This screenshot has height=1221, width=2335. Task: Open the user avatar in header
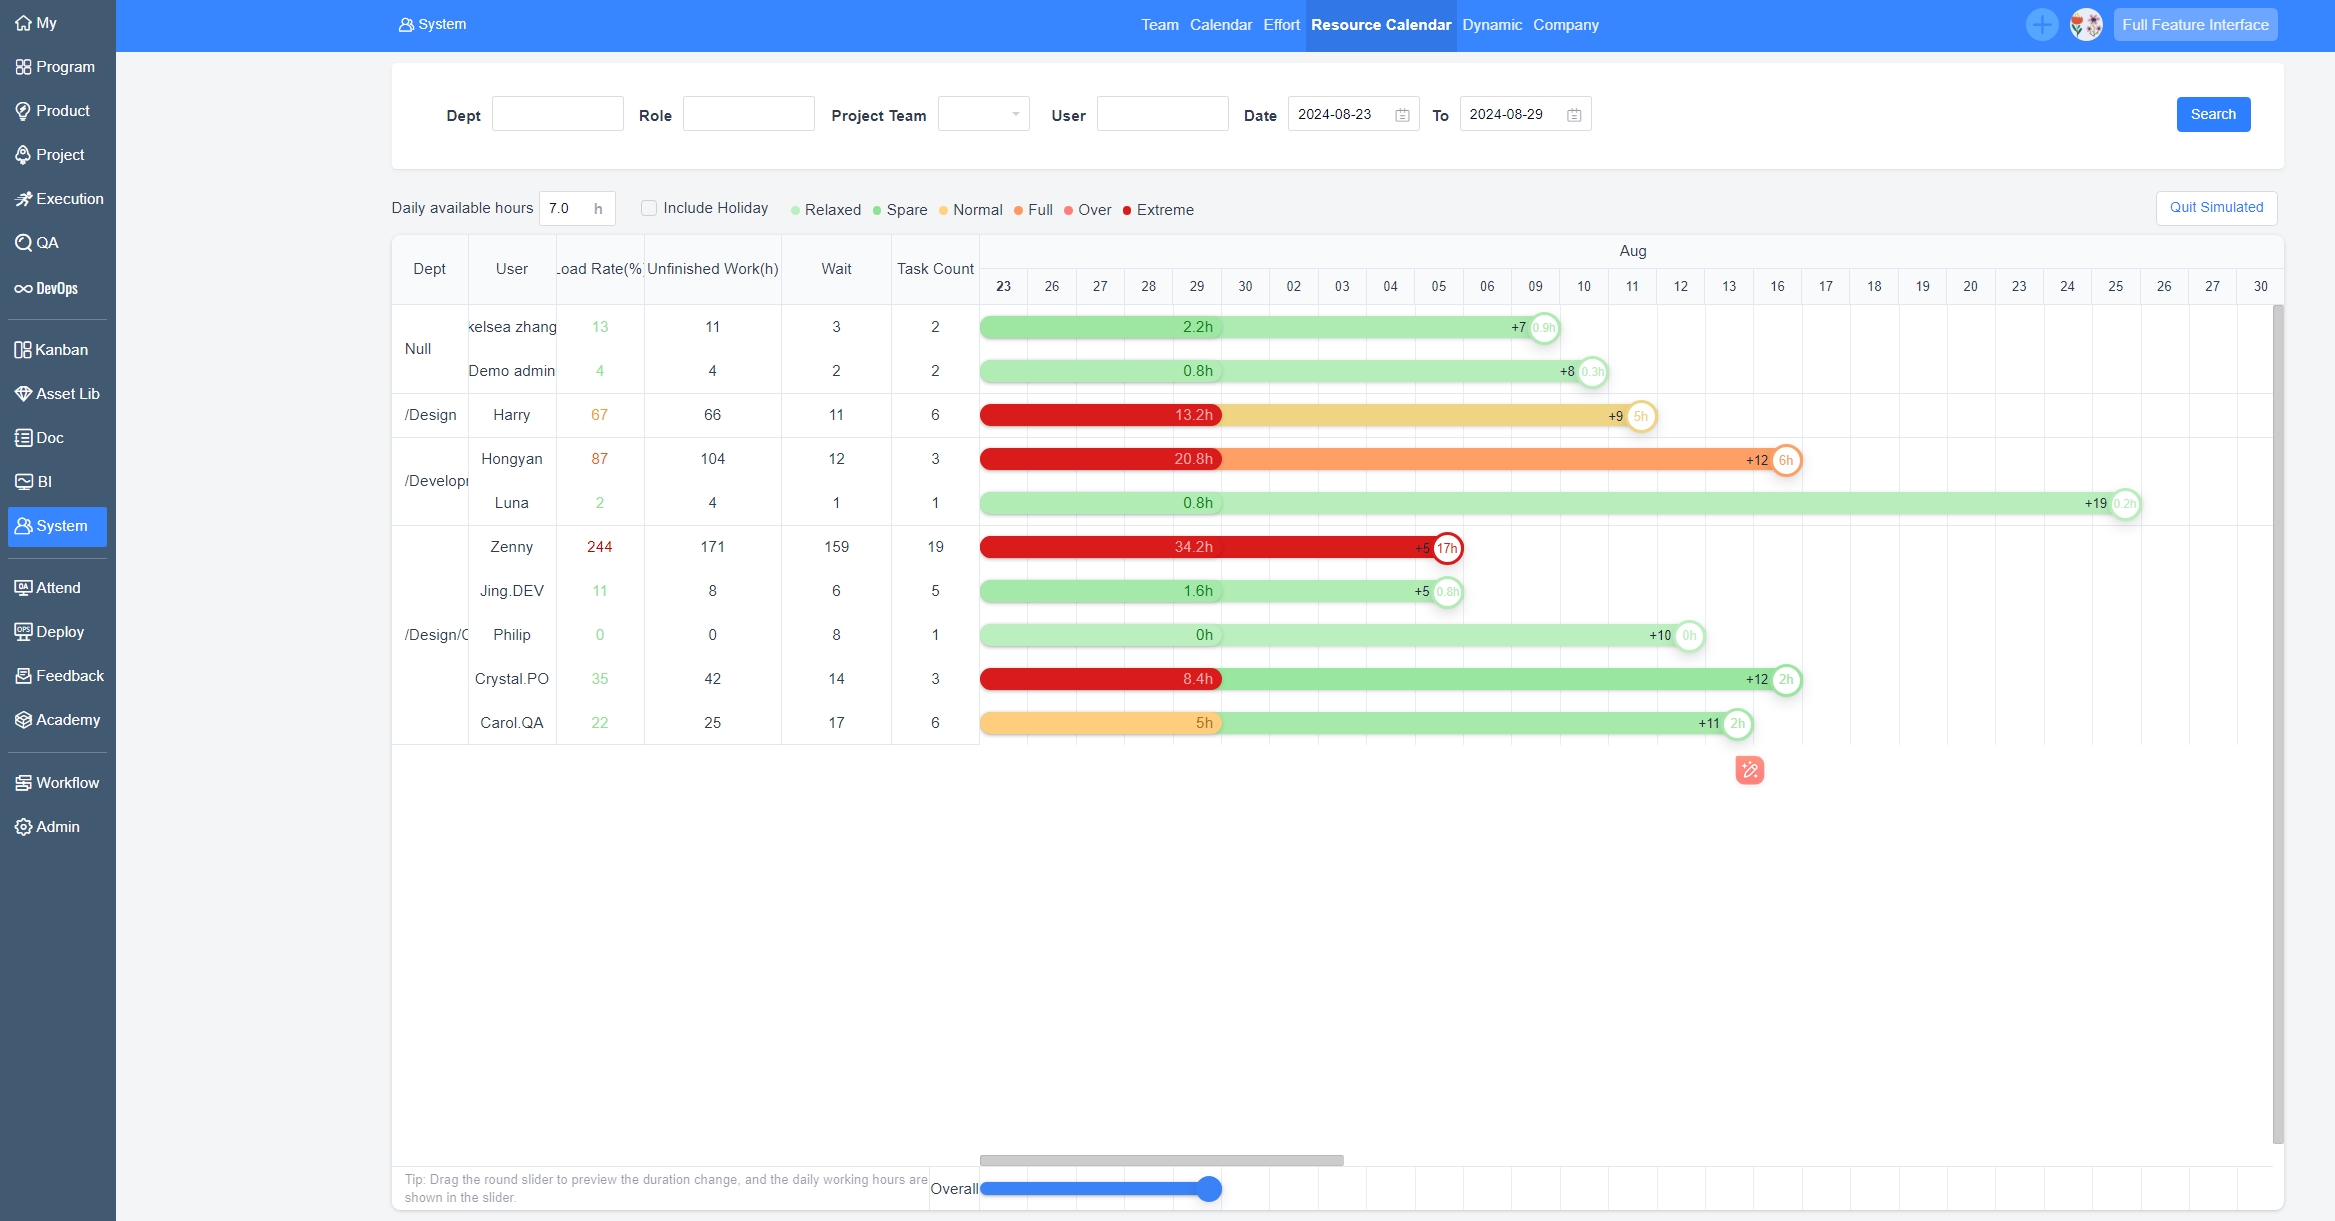tap(2086, 25)
